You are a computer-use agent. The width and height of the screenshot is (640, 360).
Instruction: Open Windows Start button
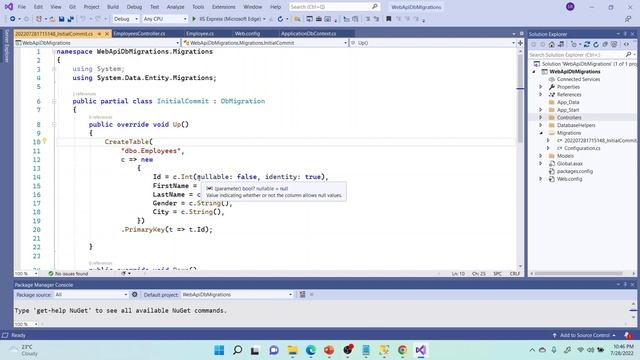point(219,350)
